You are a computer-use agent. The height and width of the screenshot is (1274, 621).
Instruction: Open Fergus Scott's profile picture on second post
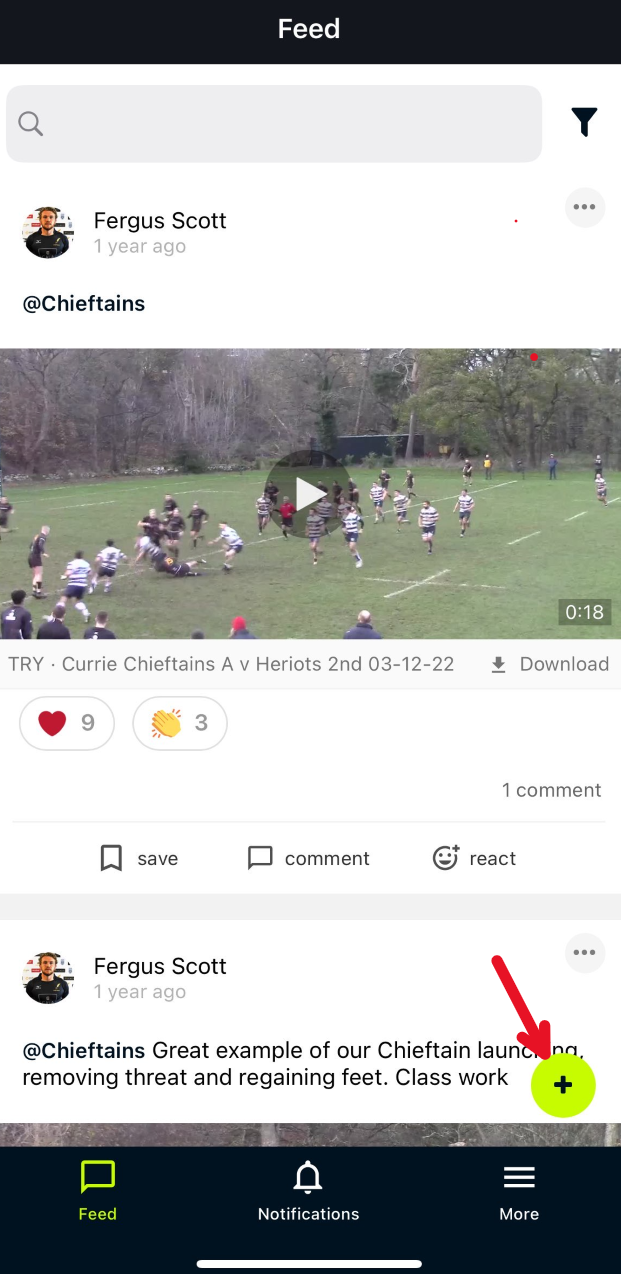pyautogui.click(x=48, y=978)
